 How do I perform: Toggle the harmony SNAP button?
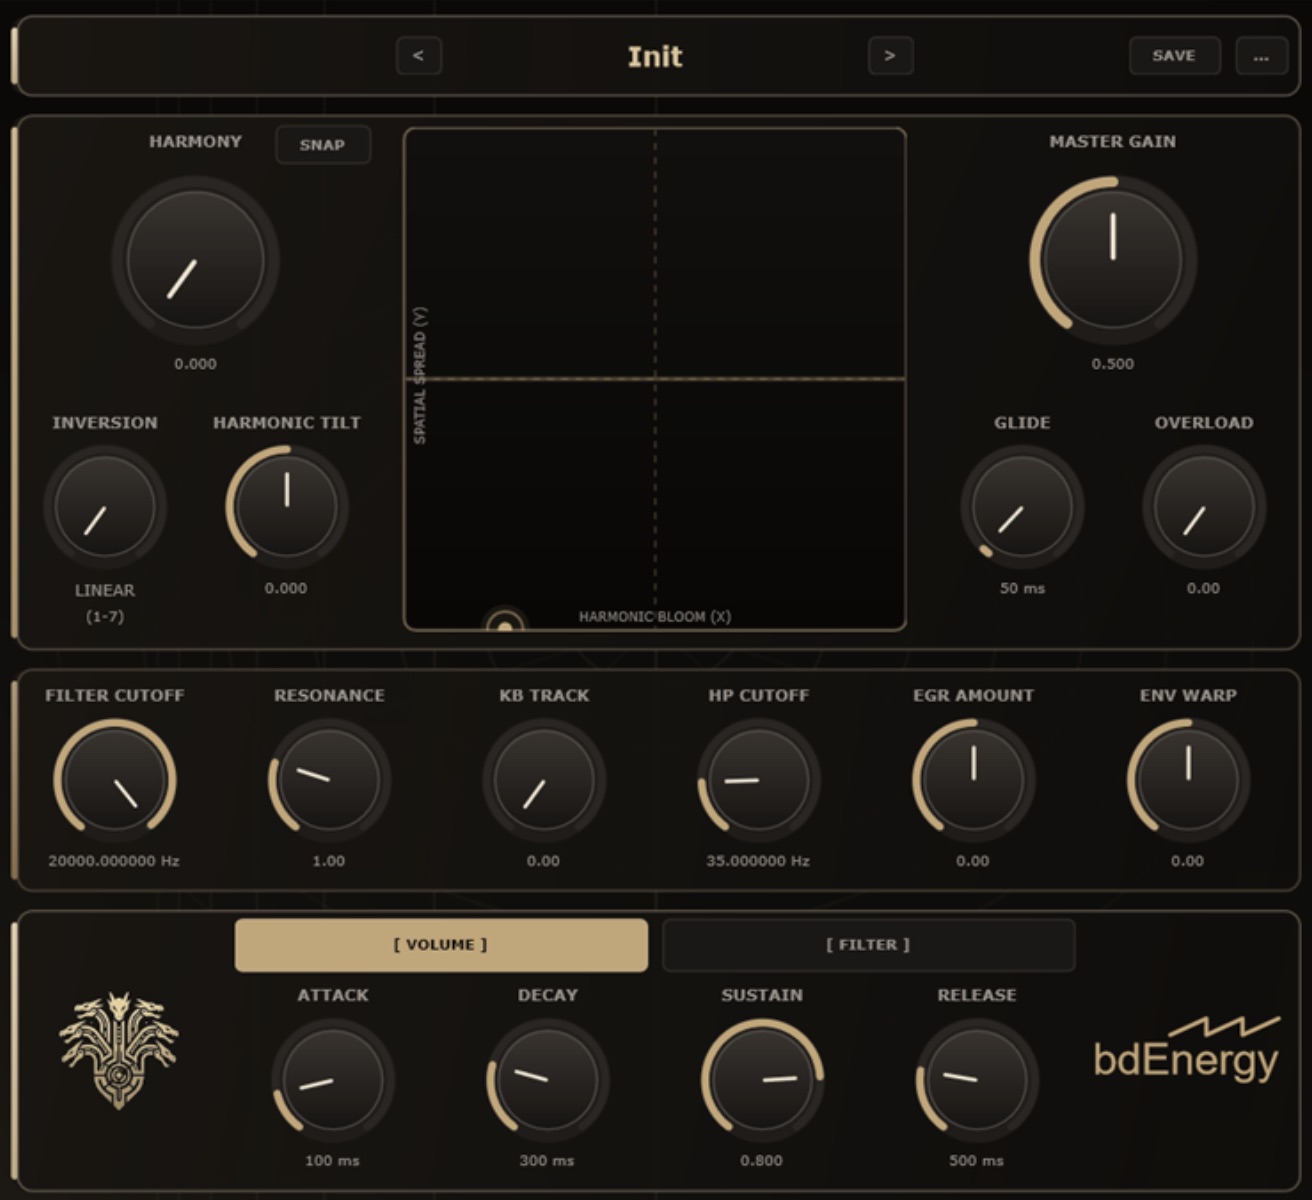pyautogui.click(x=322, y=145)
